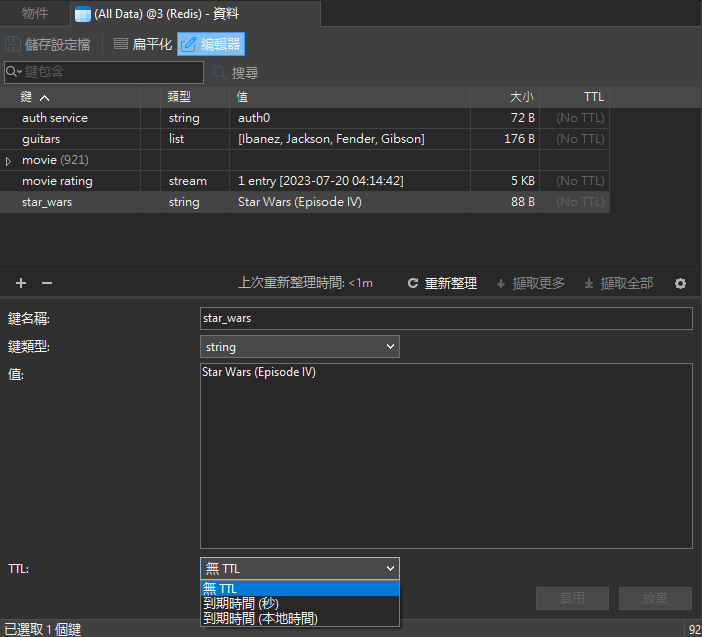The image size is (702, 637).
Task: Select the star_wars key row
Action: (304, 202)
